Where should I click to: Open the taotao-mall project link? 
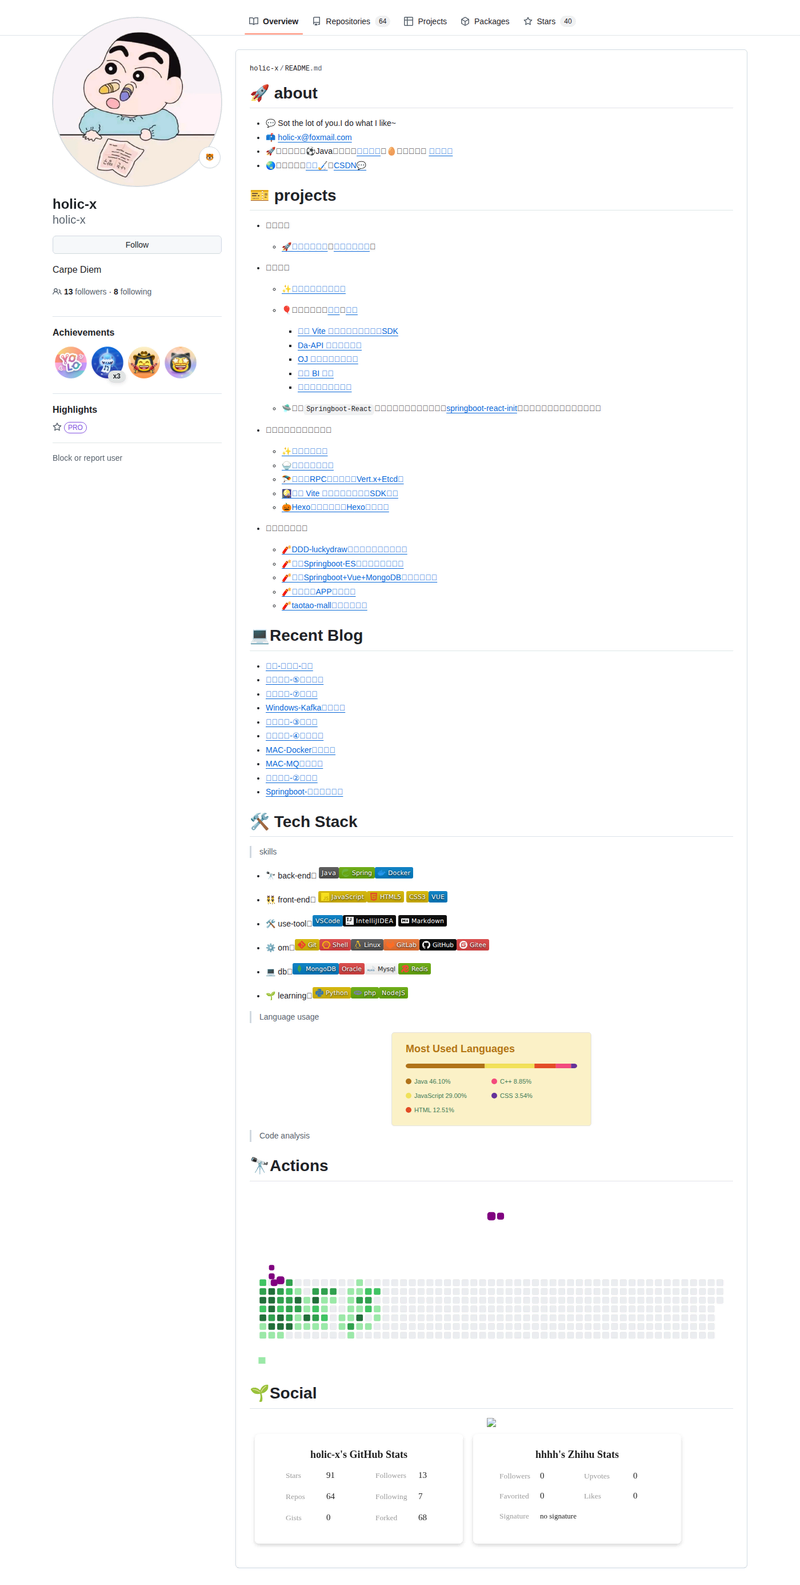324,605
